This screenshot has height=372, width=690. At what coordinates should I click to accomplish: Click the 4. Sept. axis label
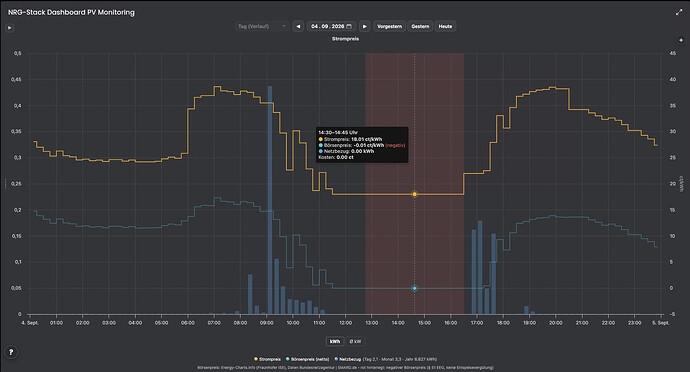pos(30,323)
